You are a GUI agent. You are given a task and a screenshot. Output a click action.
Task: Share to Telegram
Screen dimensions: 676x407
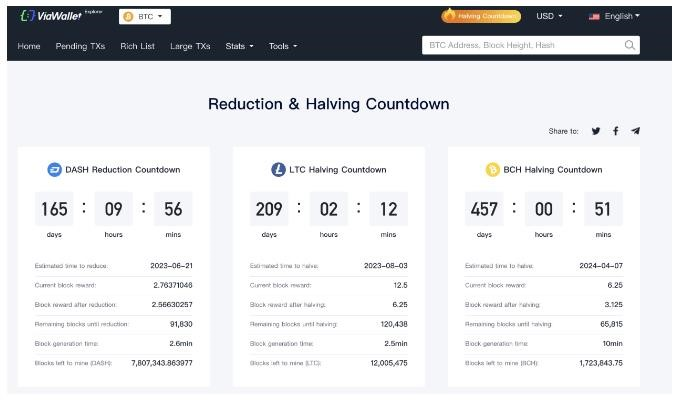click(x=635, y=131)
